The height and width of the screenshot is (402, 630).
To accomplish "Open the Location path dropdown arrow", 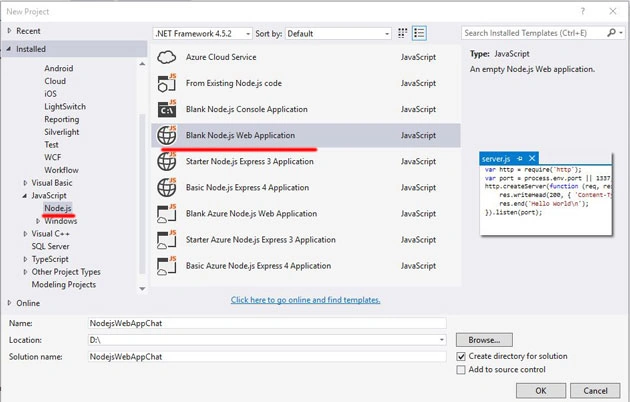I will coord(442,340).
